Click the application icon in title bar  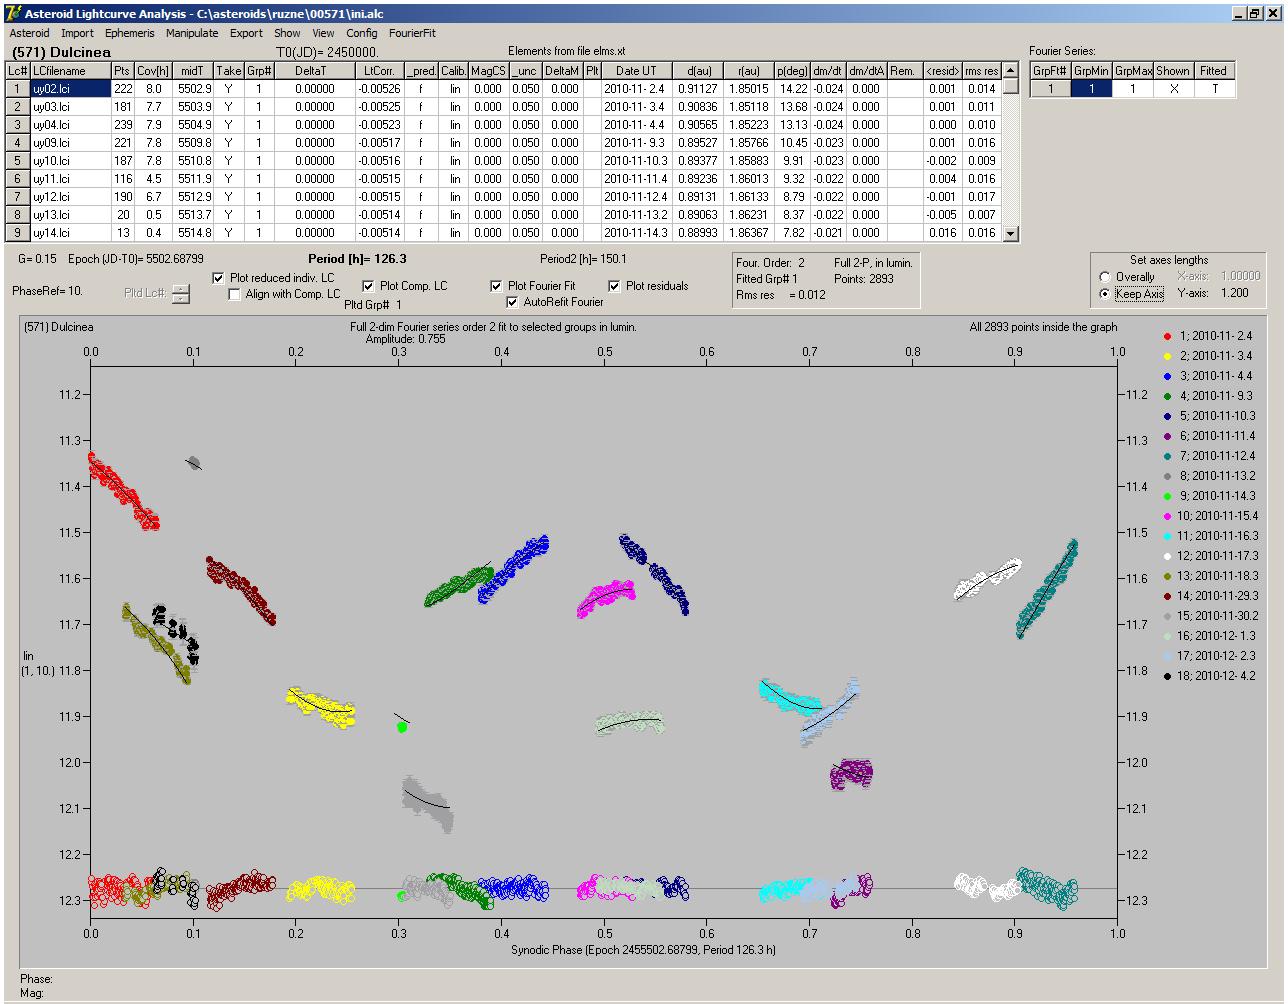[12, 14]
